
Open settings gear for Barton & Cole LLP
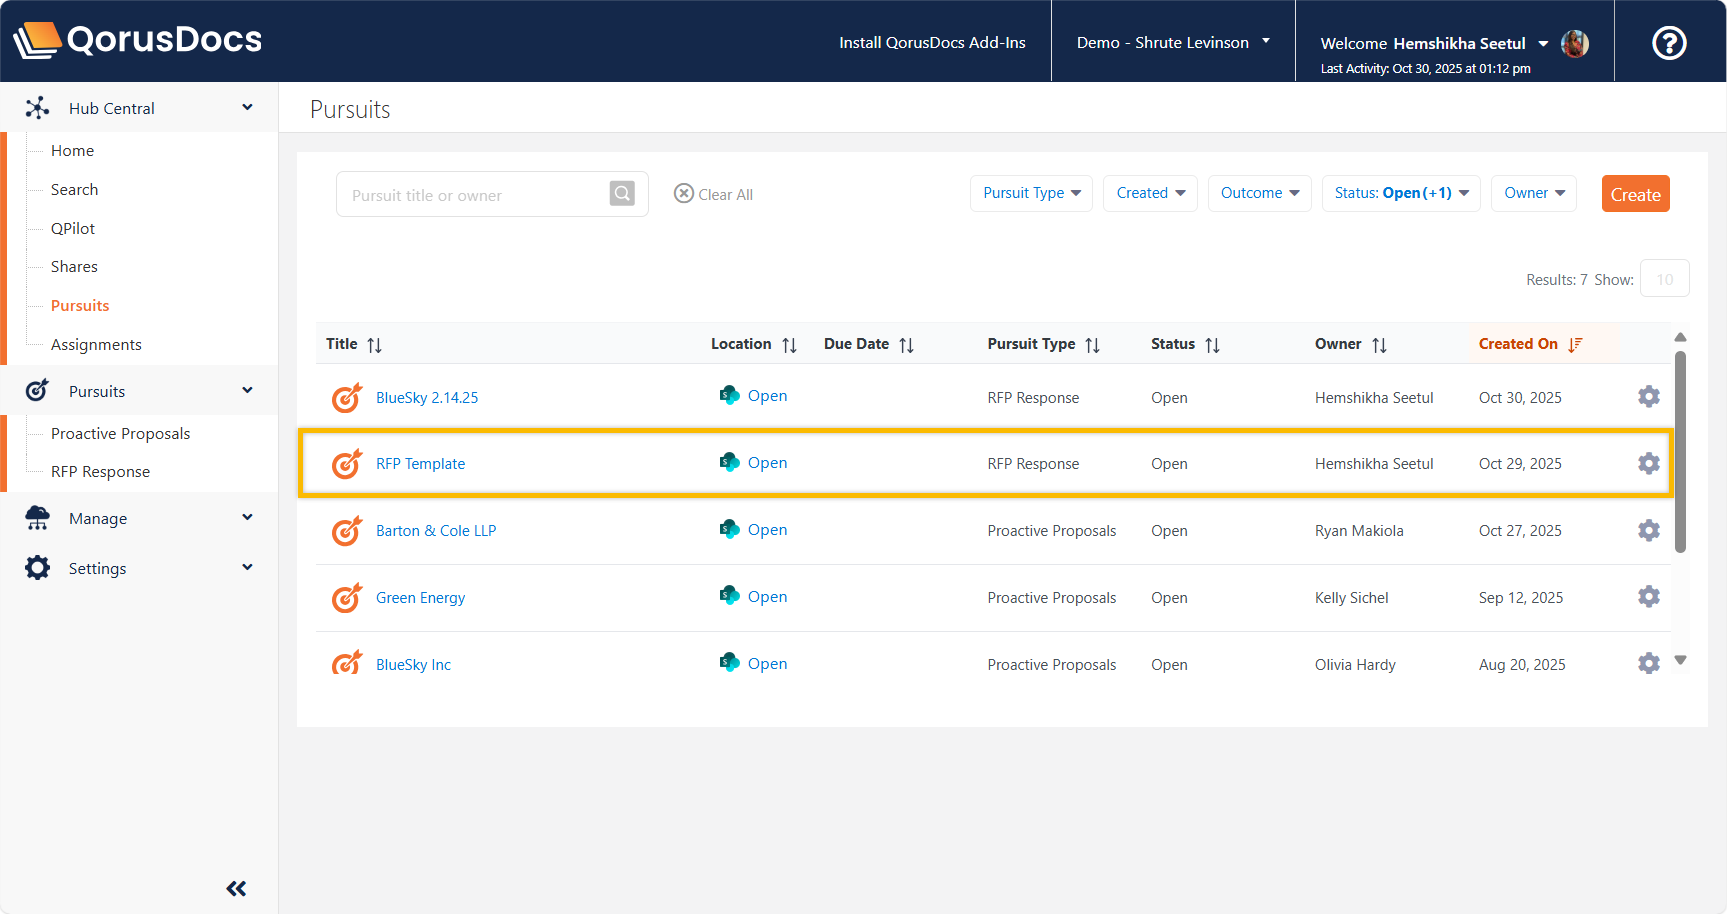coord(1648,531)
